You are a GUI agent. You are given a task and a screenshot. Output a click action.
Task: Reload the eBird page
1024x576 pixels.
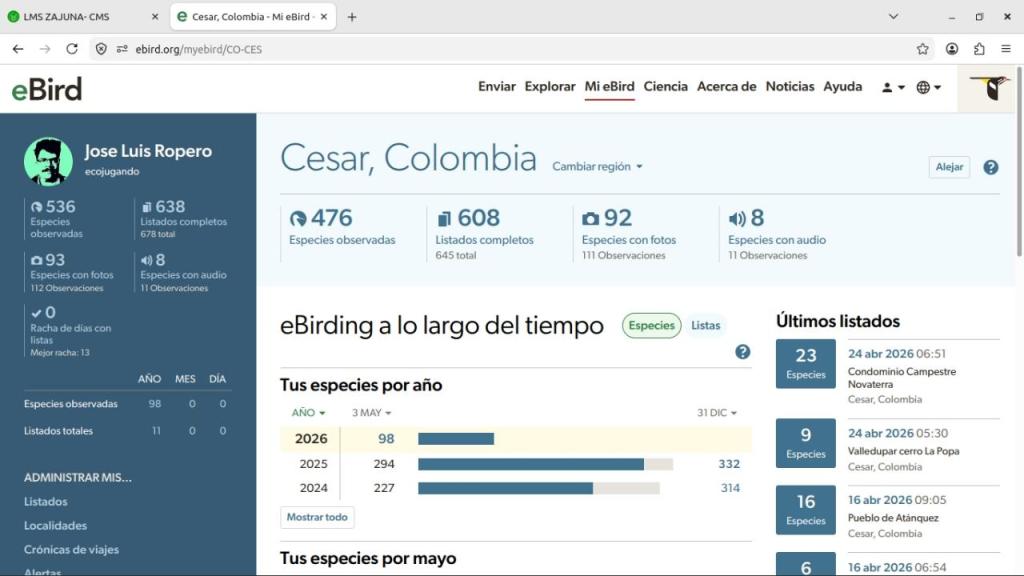72,49
